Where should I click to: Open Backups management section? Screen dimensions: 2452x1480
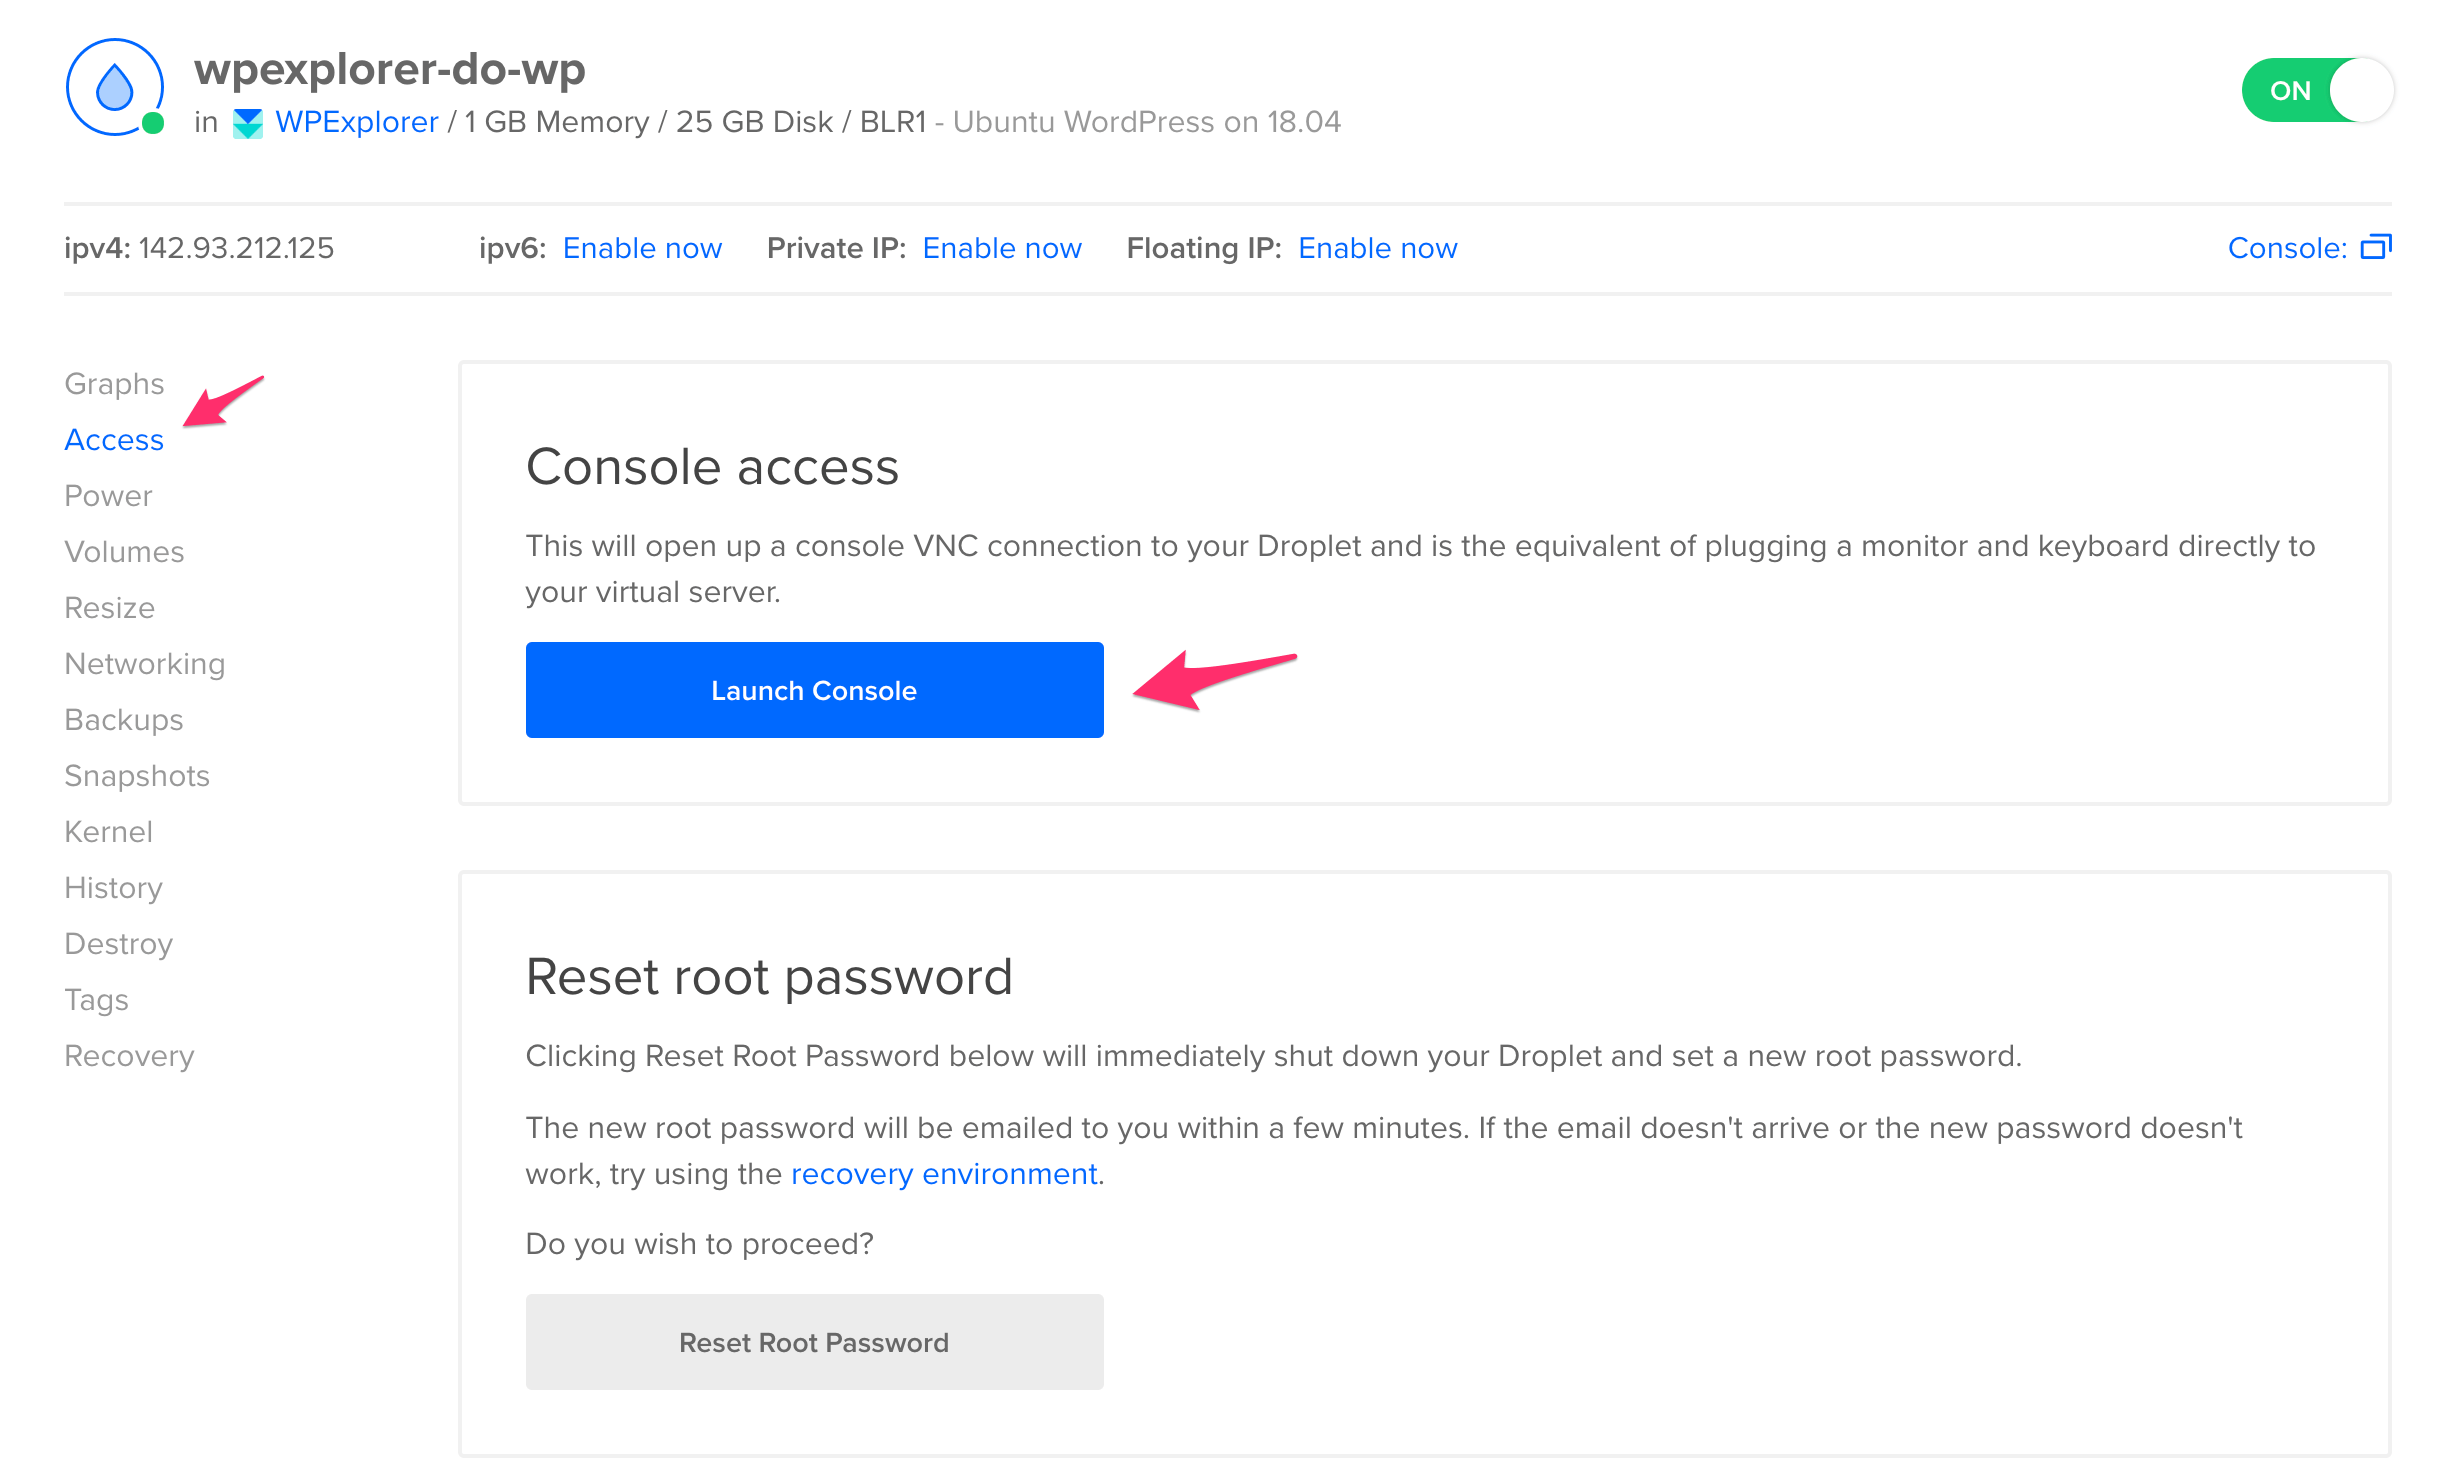point(121,718)
